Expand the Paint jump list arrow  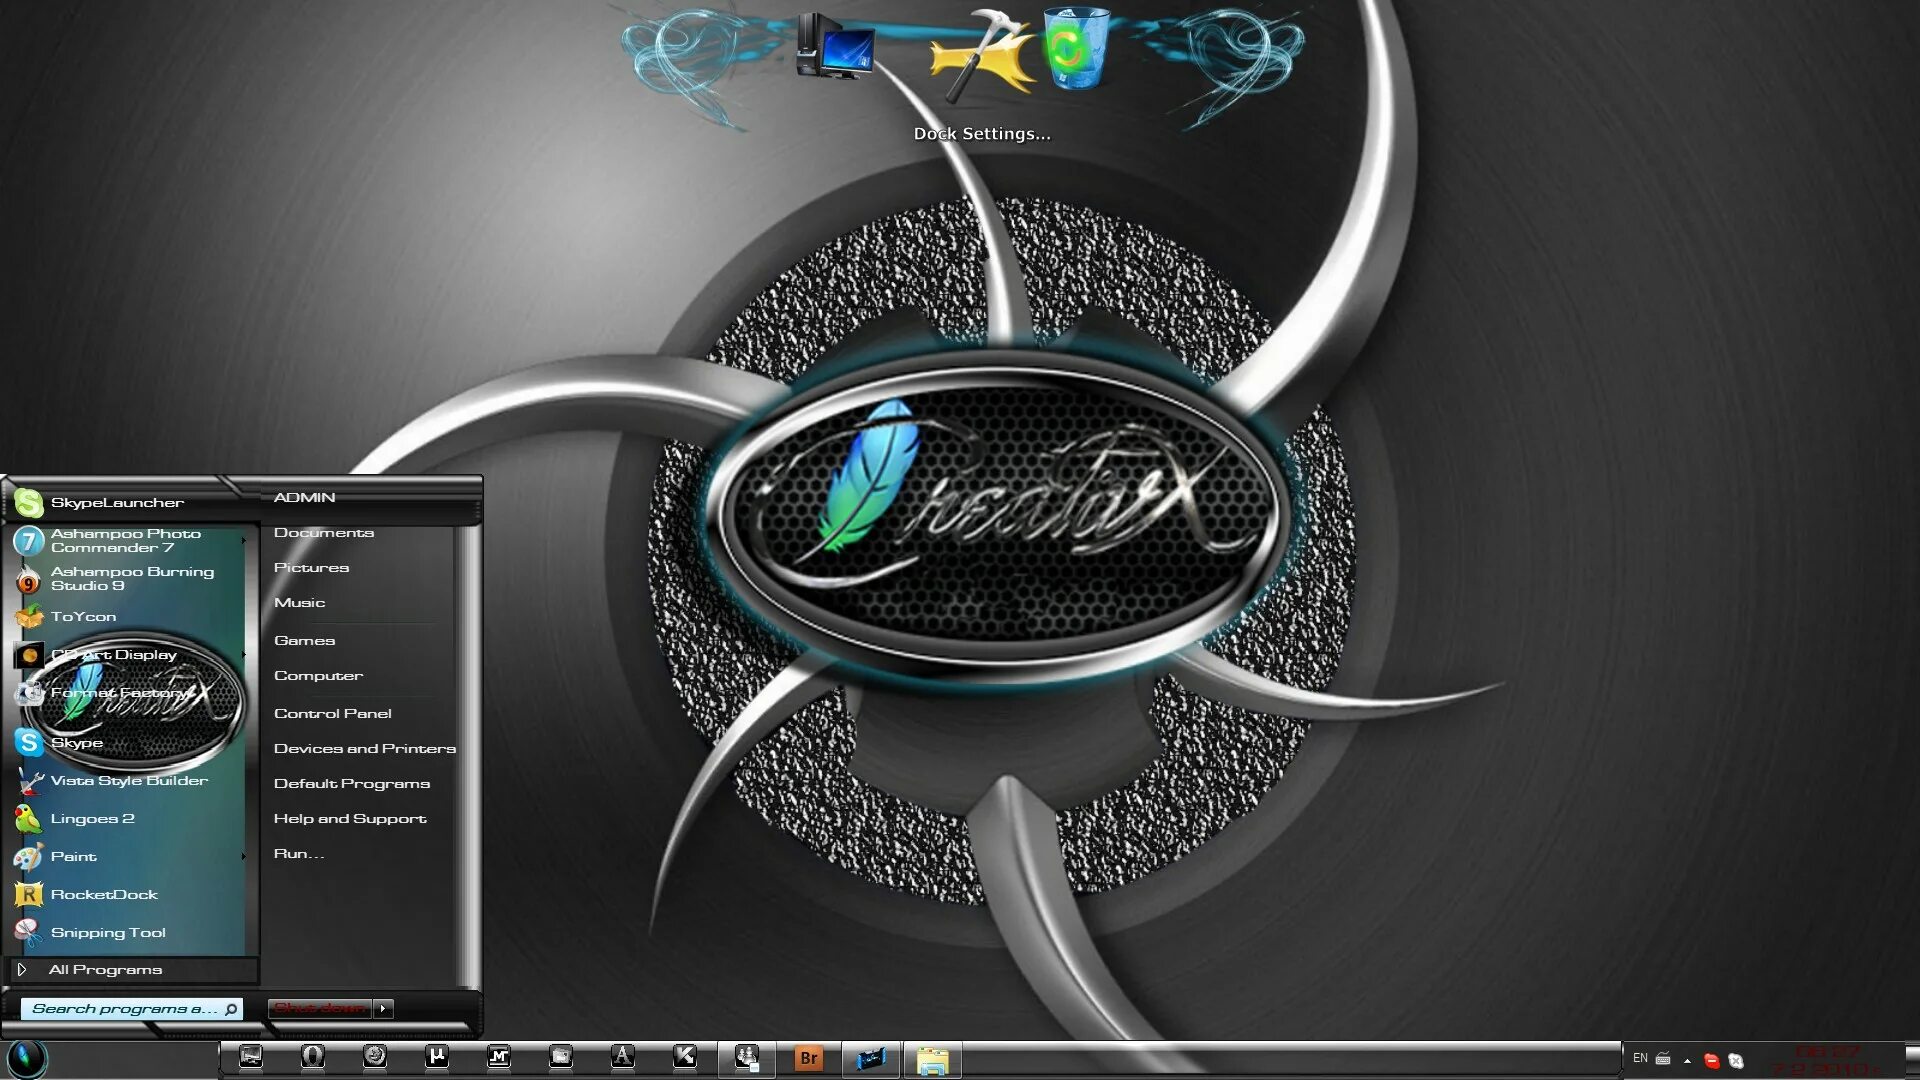click(x=243, y=856)
